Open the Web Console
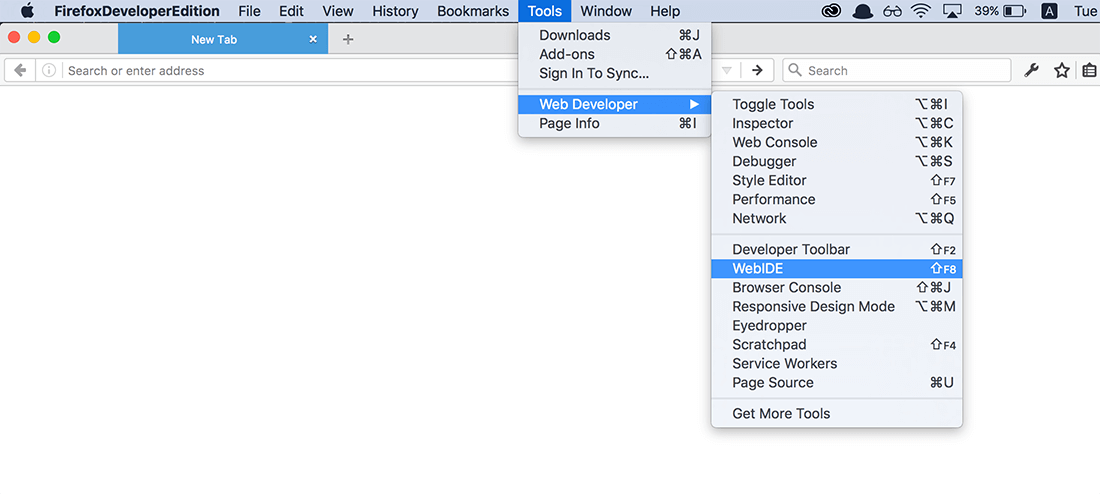This screenshot has height=494, width=1100. 837,142
